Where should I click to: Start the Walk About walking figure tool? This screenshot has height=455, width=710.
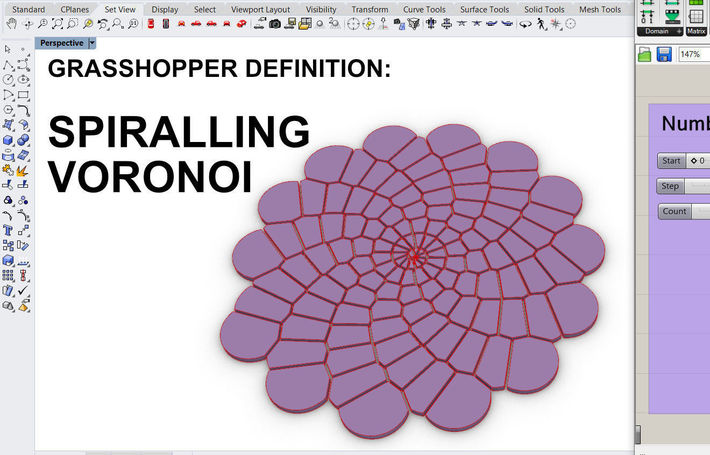pos(541,24)
